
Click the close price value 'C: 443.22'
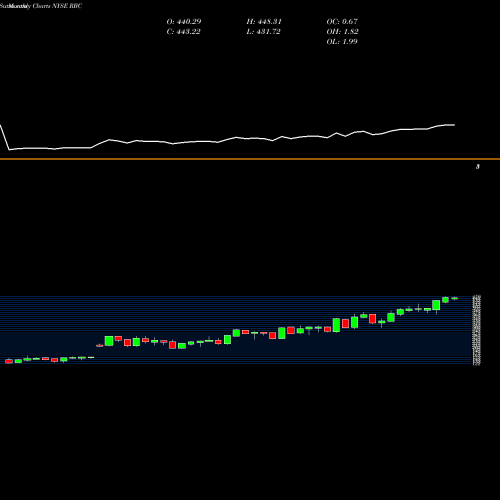coord(183,32)
